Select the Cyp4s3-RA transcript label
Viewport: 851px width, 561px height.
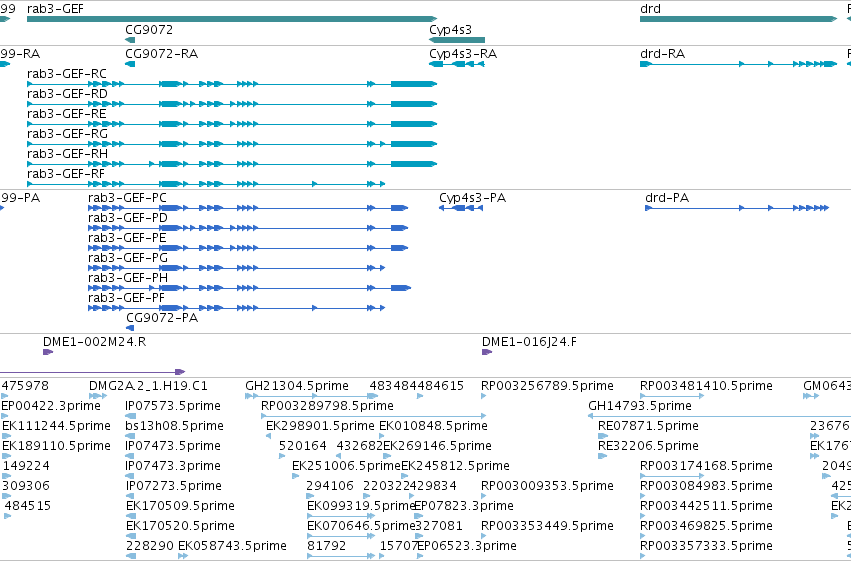pyautogui.click(x=463, y=54)
